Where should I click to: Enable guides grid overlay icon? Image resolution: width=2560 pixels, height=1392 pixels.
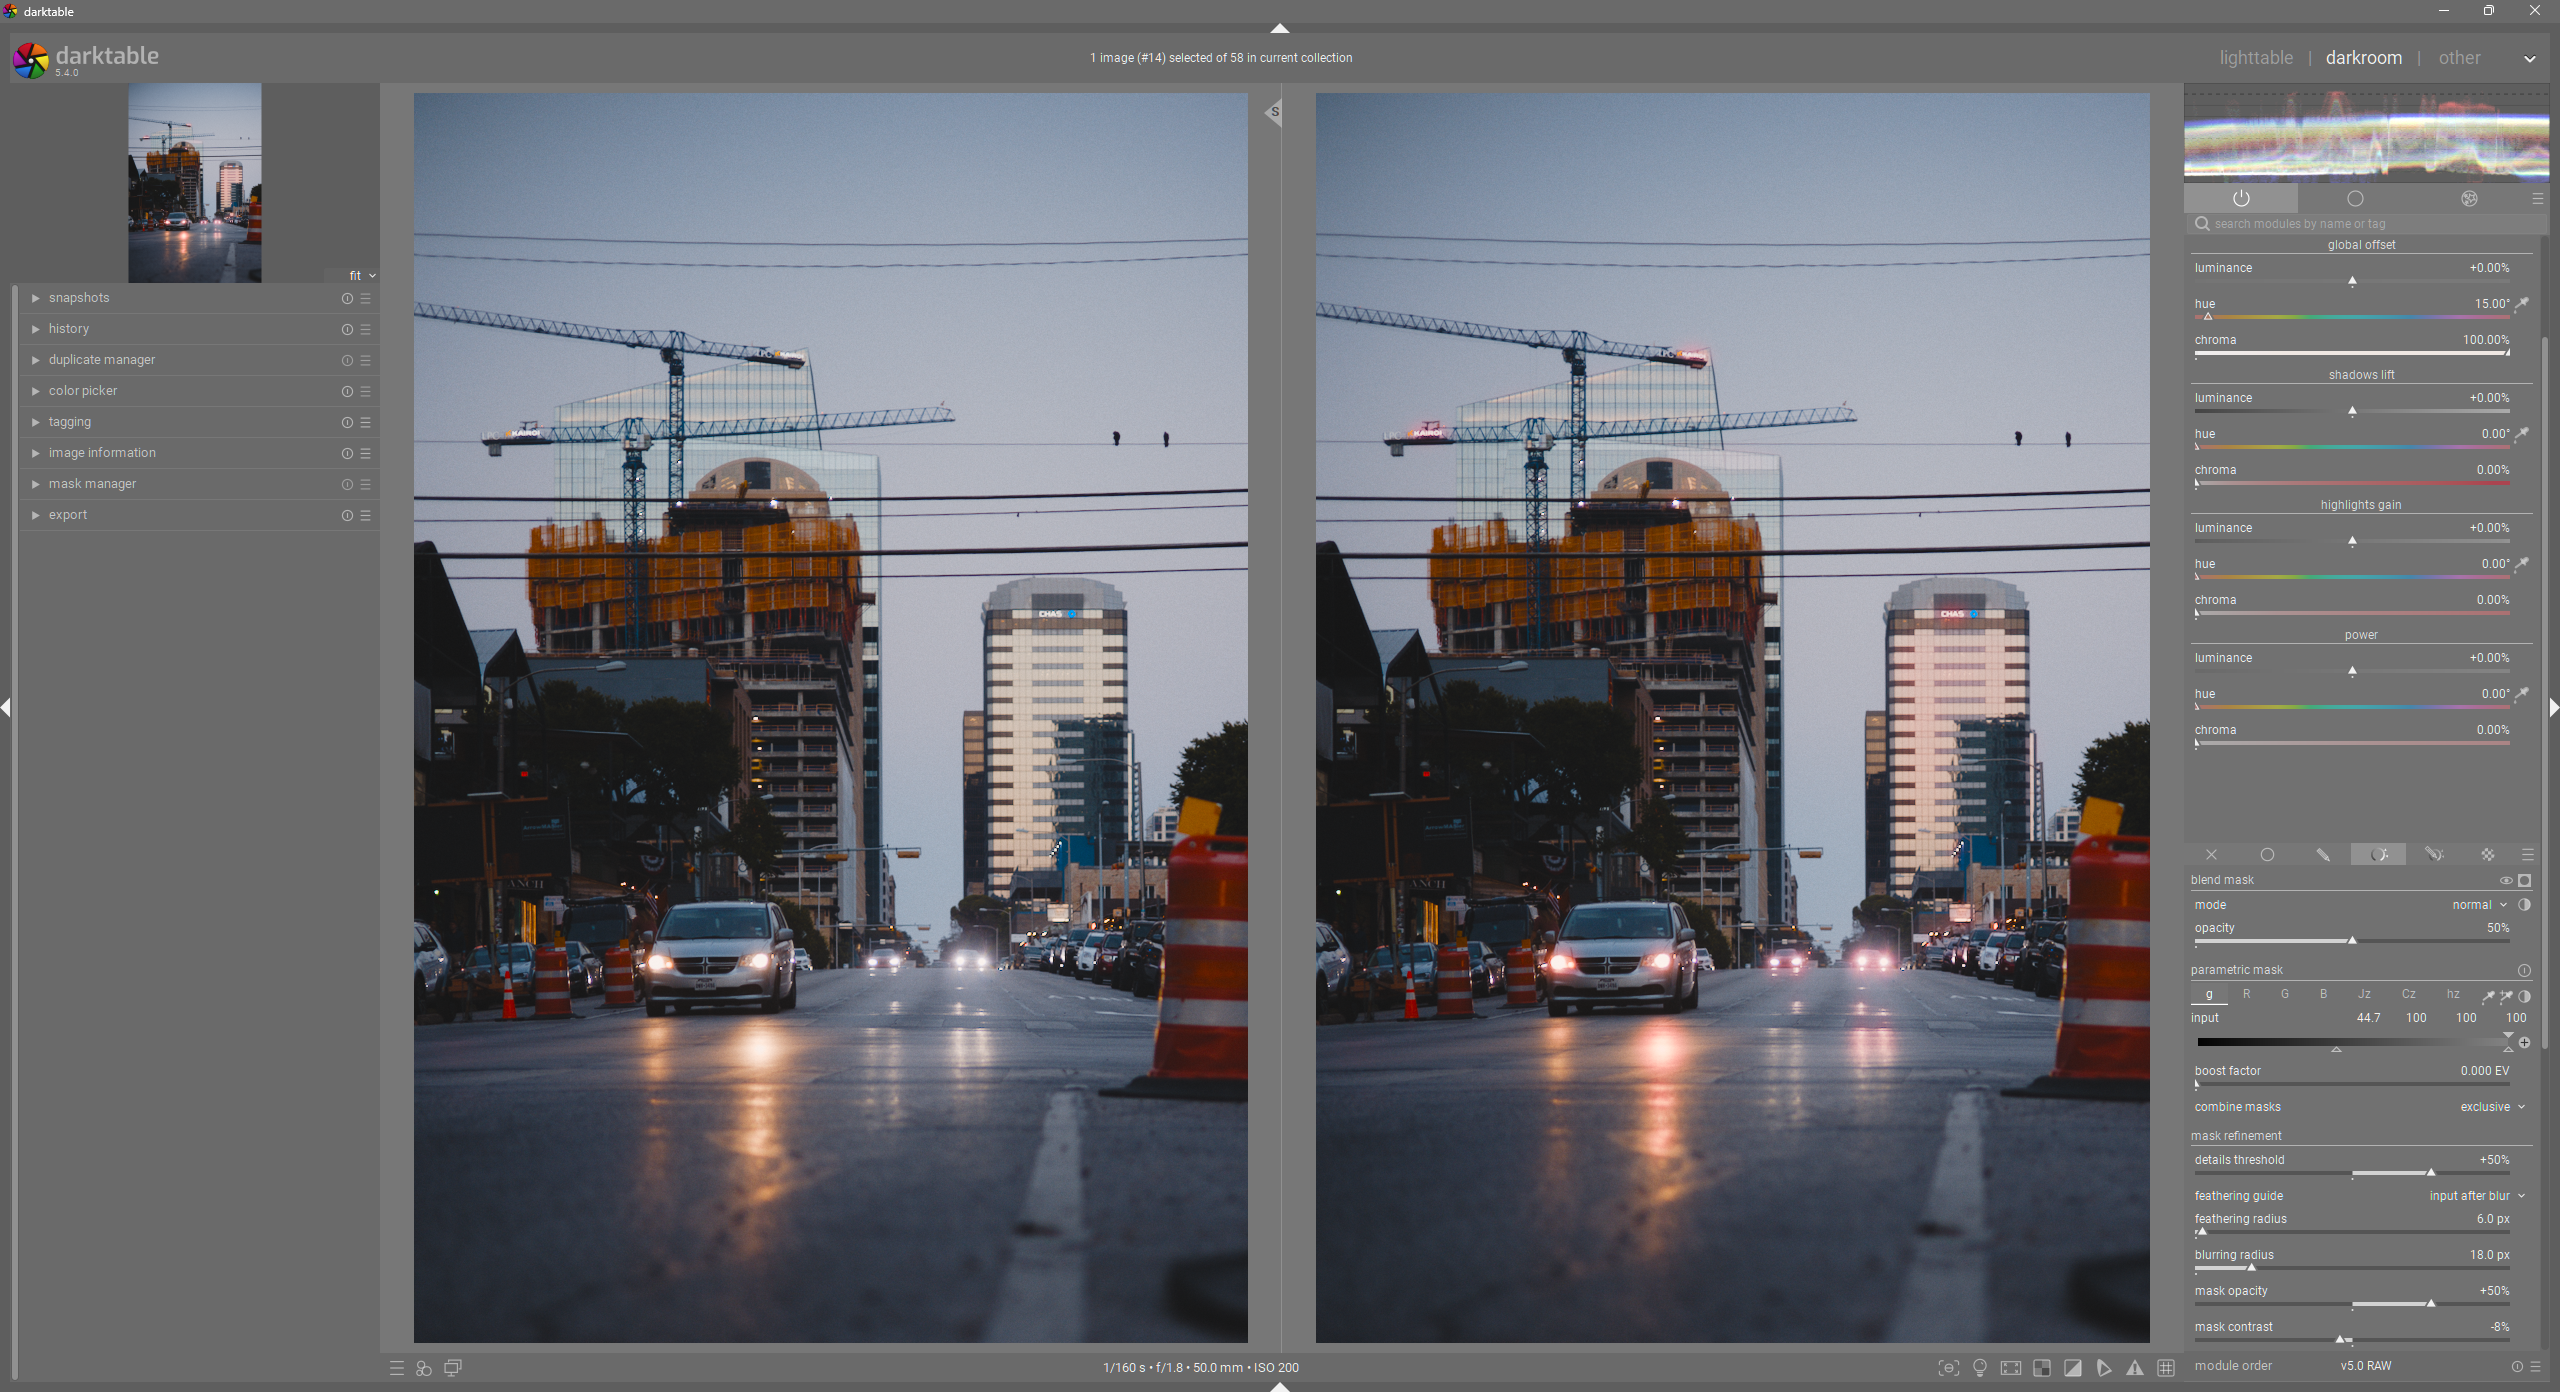click(x=2166, y=1367)
